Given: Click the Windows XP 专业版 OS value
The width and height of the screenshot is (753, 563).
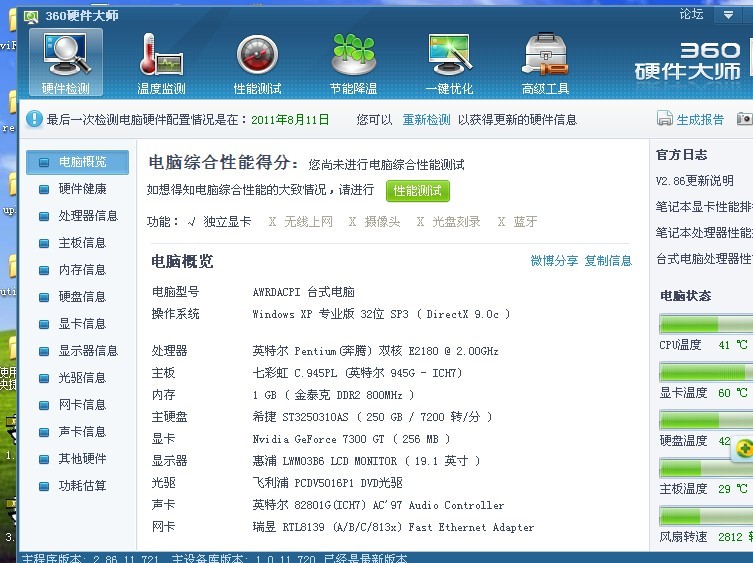Looking at the screenshot, I should [381, 314].
